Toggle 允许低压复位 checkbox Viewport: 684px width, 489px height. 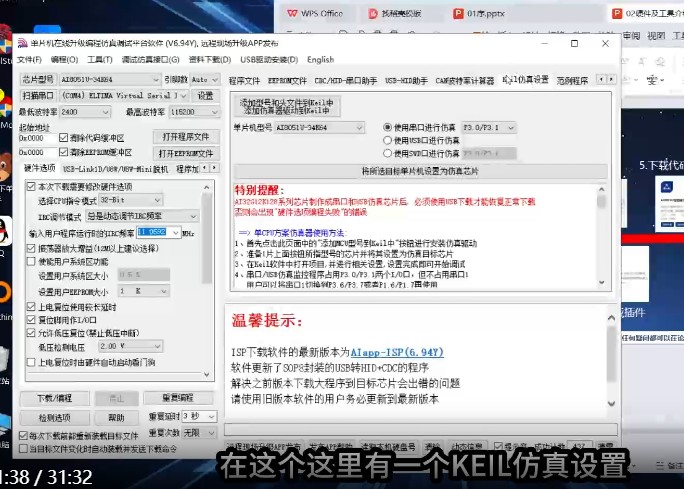pos(31,333)
